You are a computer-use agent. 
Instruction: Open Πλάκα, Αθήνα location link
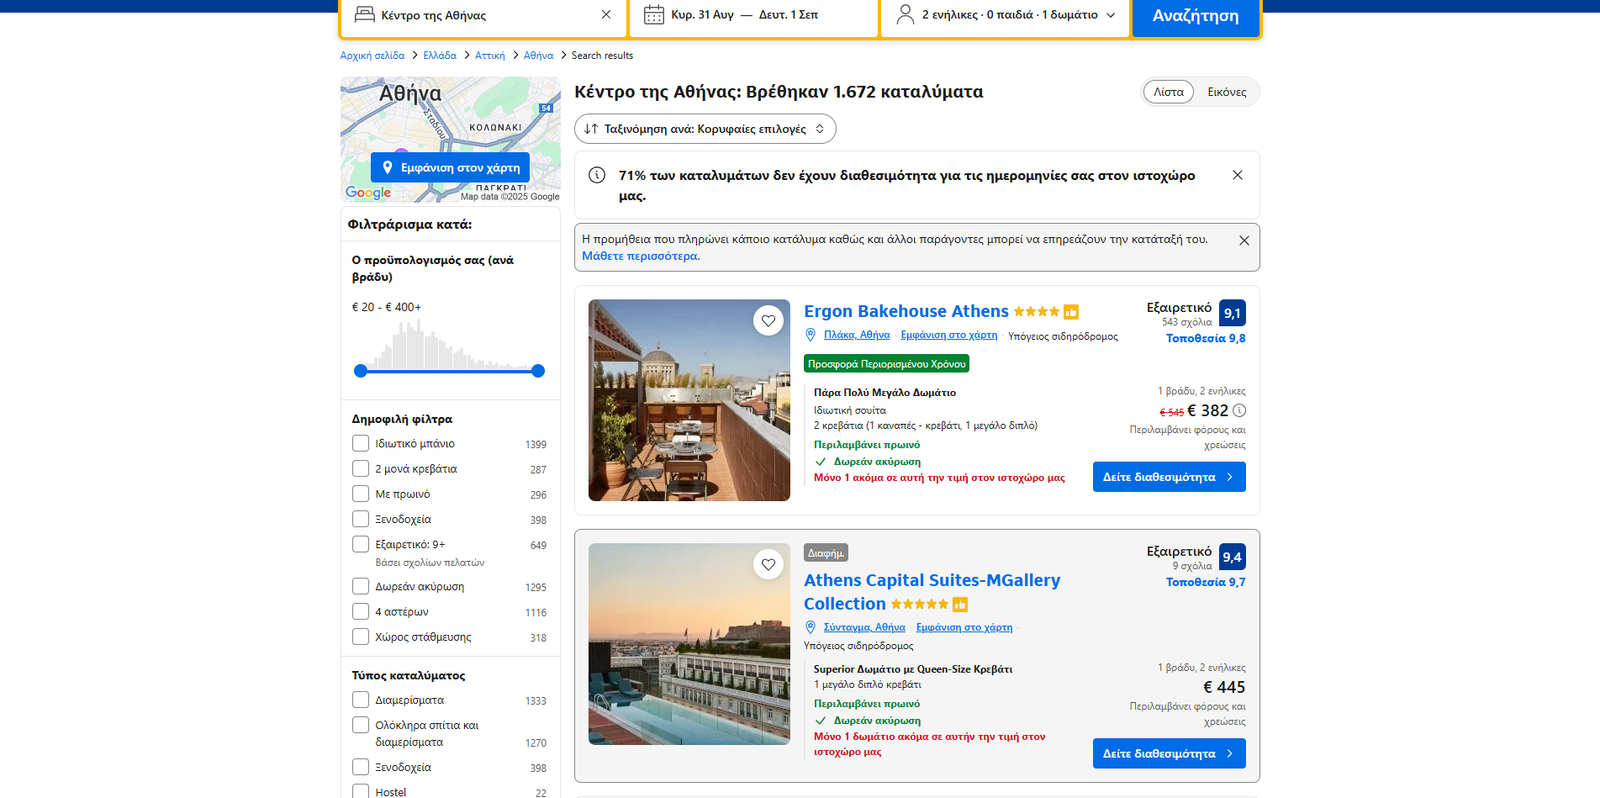(857, 335)
